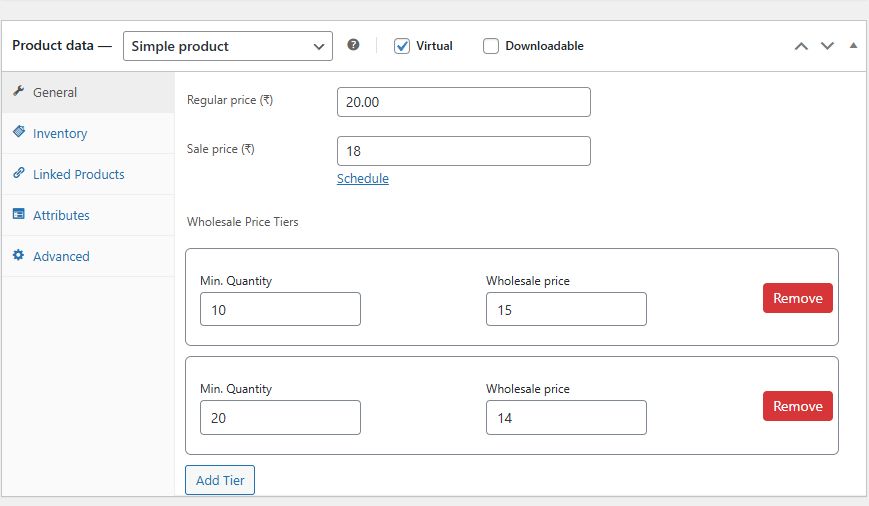Click the product type help question icon
This screenshot has width=869, height=506.
[353, 45]
